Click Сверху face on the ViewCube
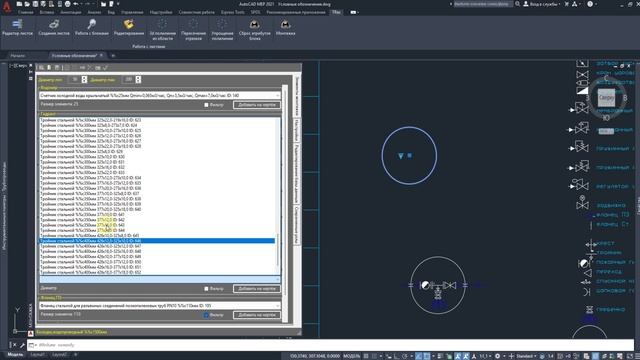This screenshot has height=360, width=640. [x=607, y=98]
